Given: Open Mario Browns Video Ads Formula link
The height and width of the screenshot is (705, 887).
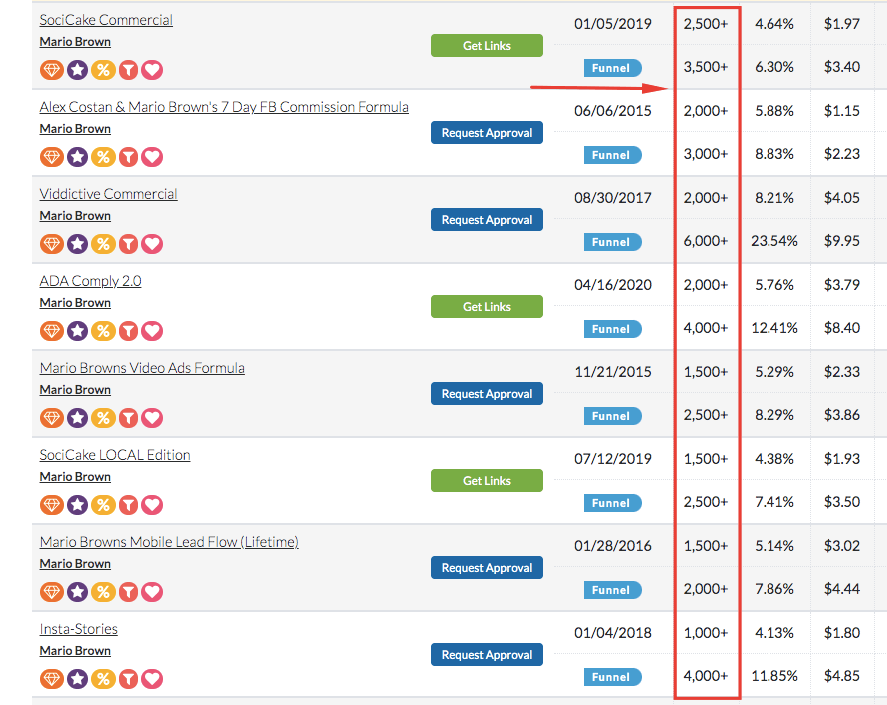Looking at the screenshot, I should (x=142, y=368).
